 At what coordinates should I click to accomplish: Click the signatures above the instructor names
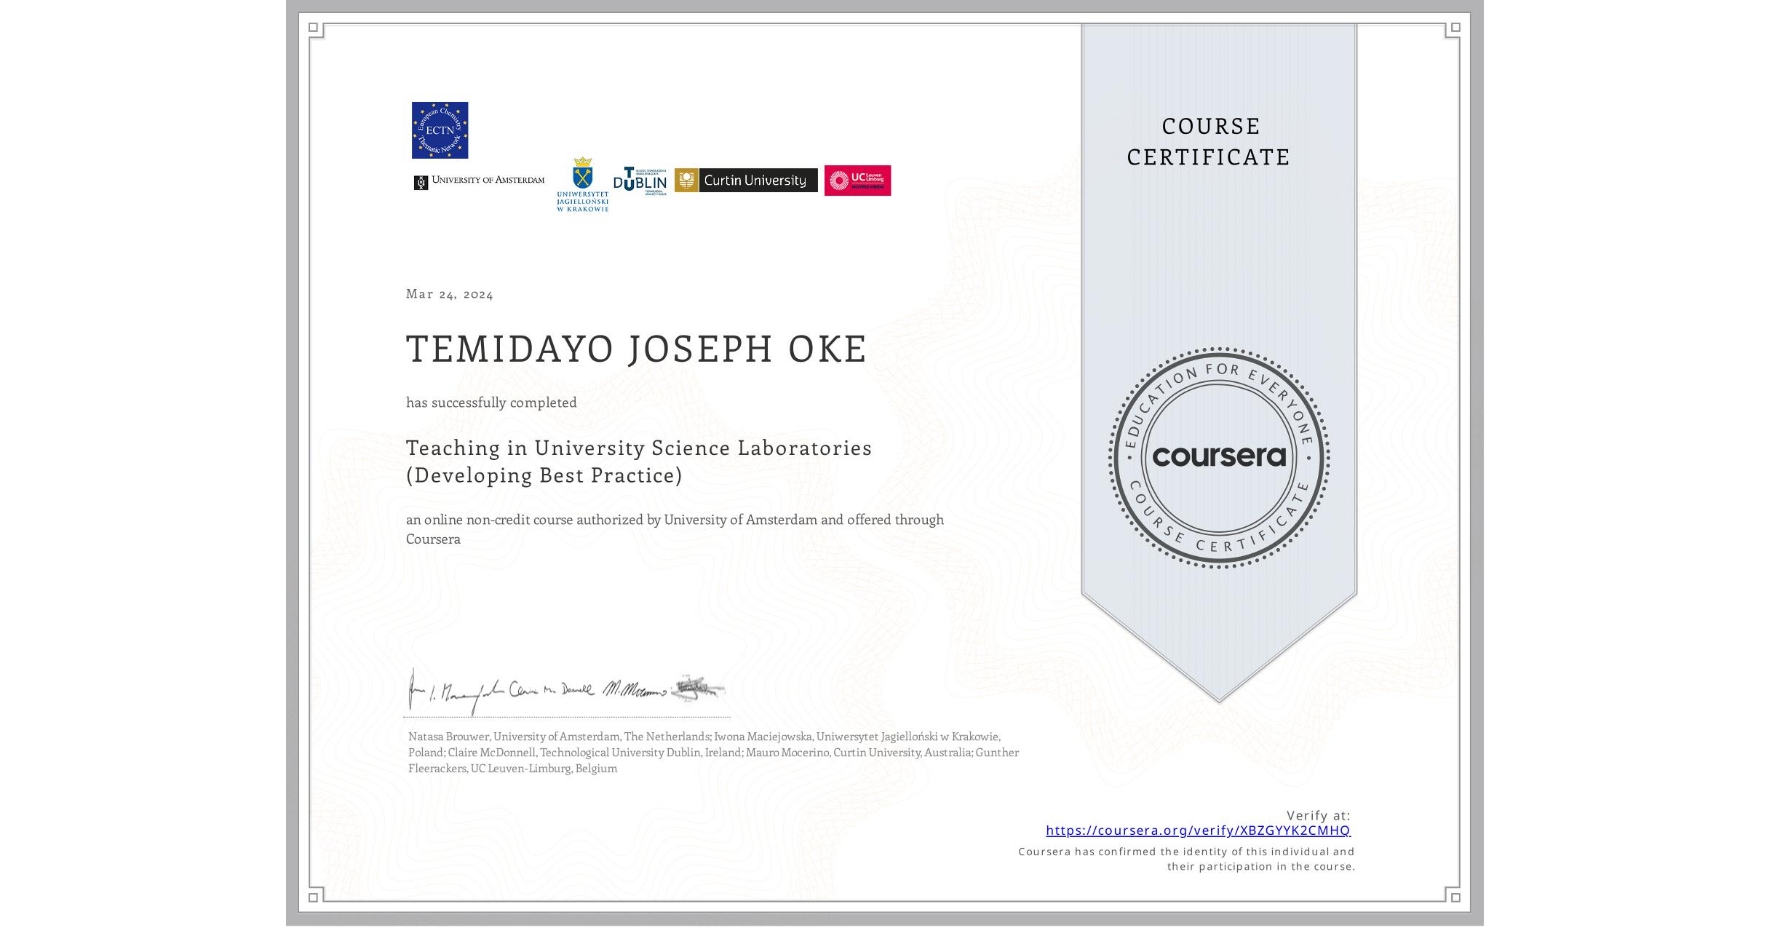coord(566,691)
